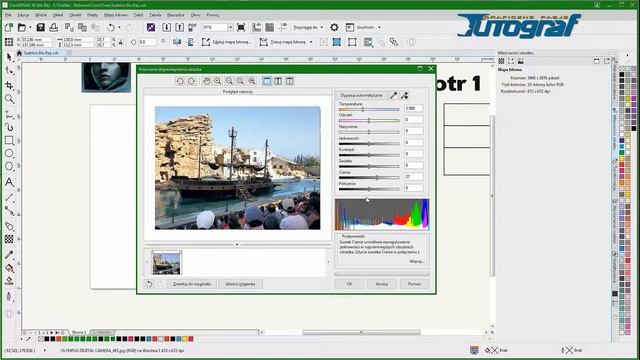Viewport: 640px width, 360px height.
Task: Rotate image counter-clockwise in the adjustment dialog
Action: pyautogui.click(x=180, y=81)
